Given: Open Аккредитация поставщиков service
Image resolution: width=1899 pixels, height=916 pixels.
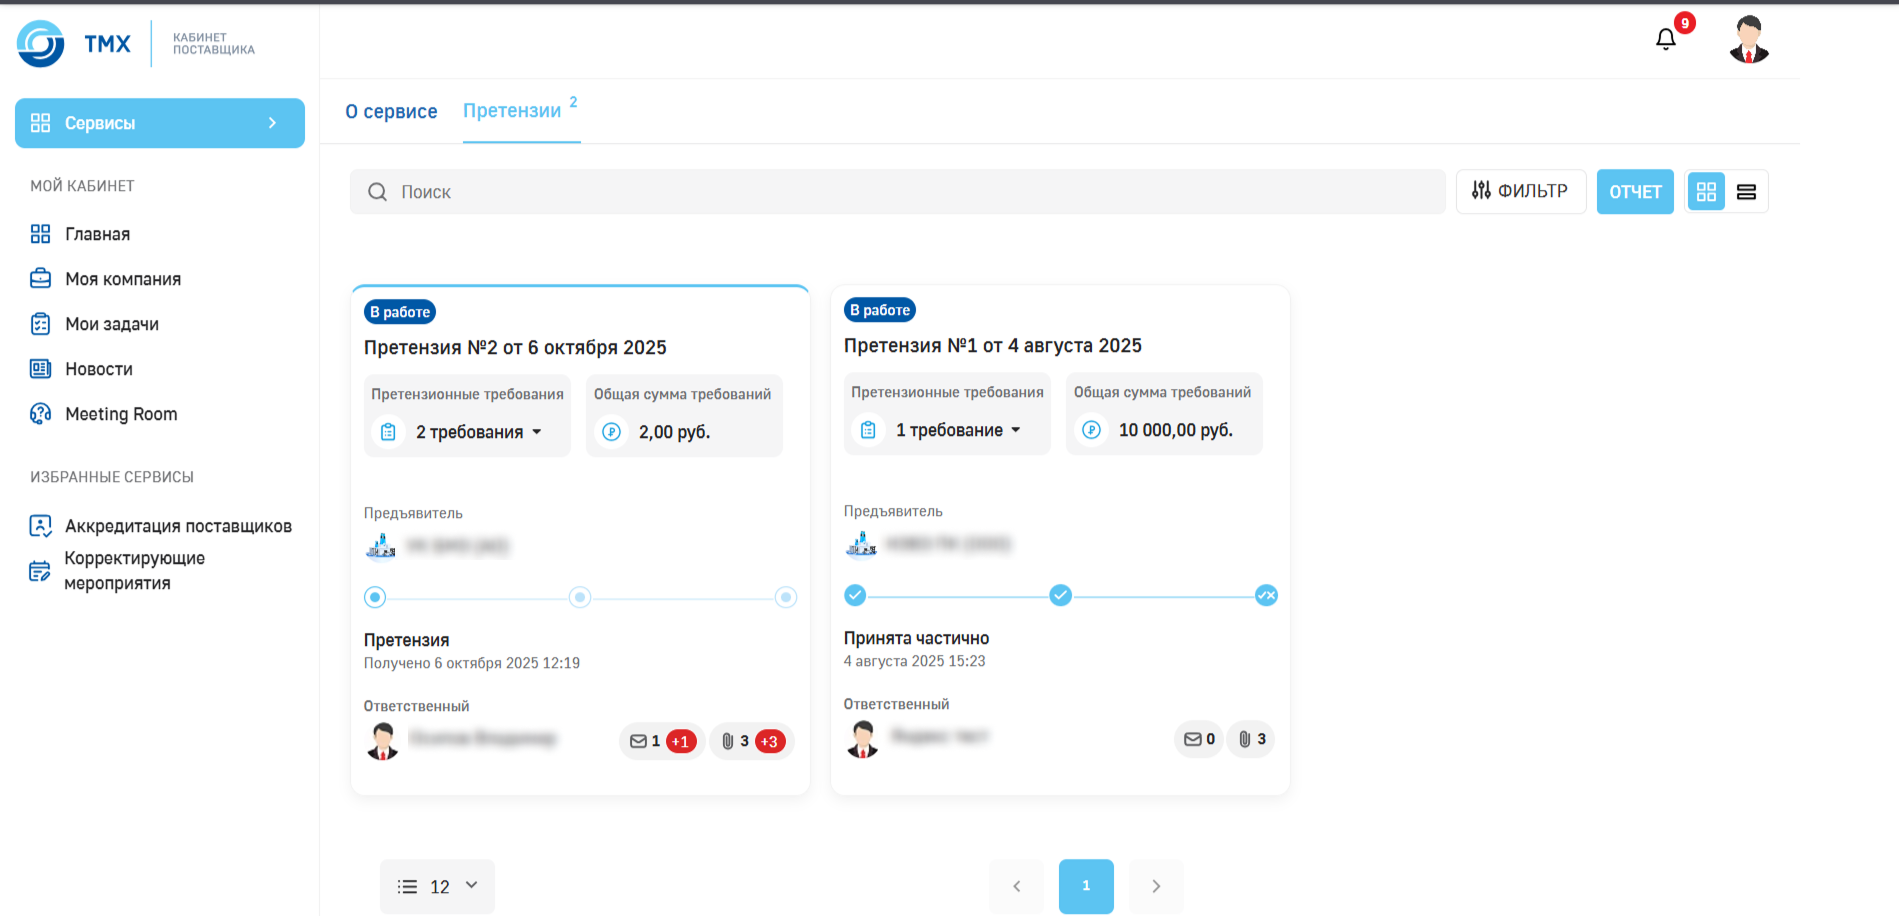Looking at the screenshot, I should pos(178,526).
